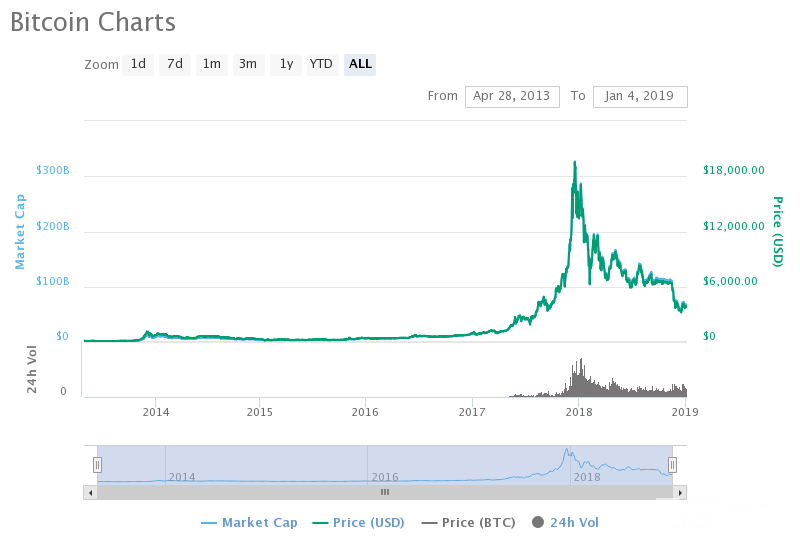Select the 1d zoom range
This screenshot has width=800, height=538.
[x=138, y=64]
